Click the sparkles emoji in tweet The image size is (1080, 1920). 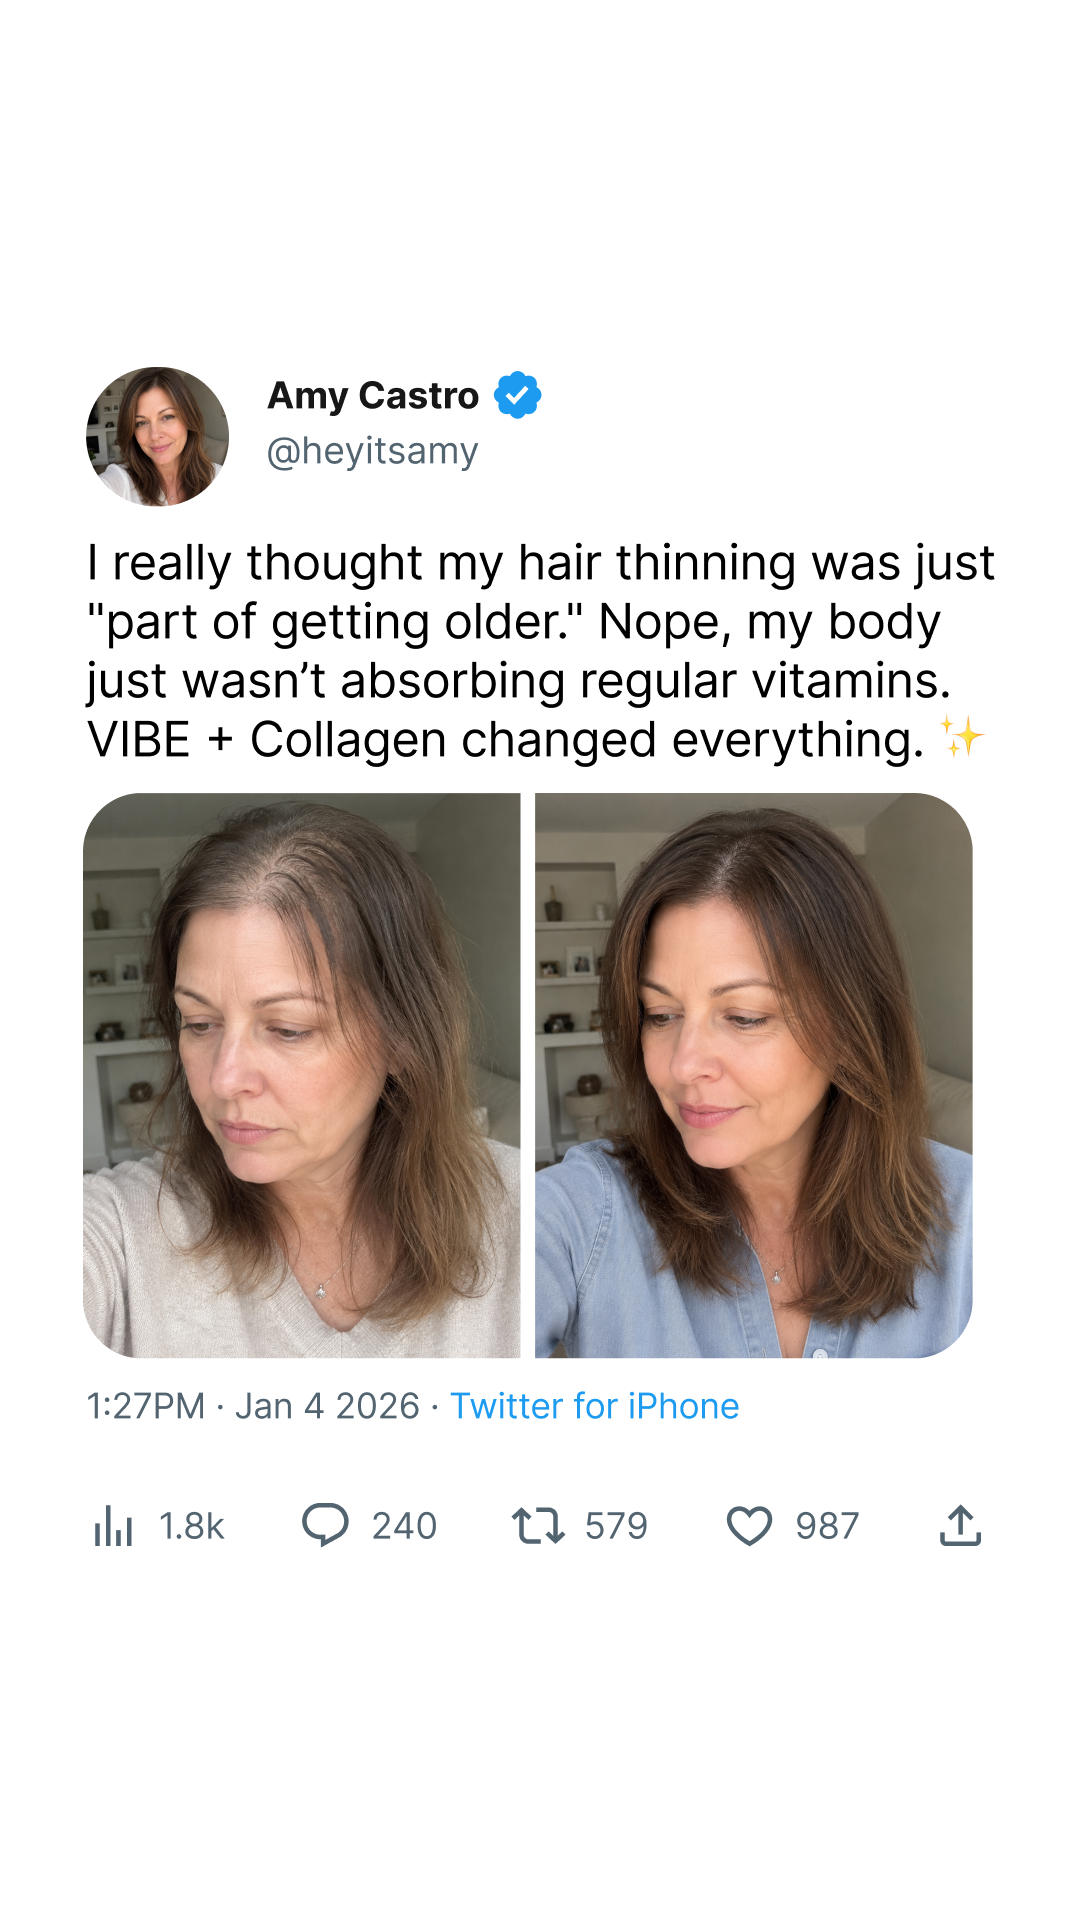click(x=962, y=738)
